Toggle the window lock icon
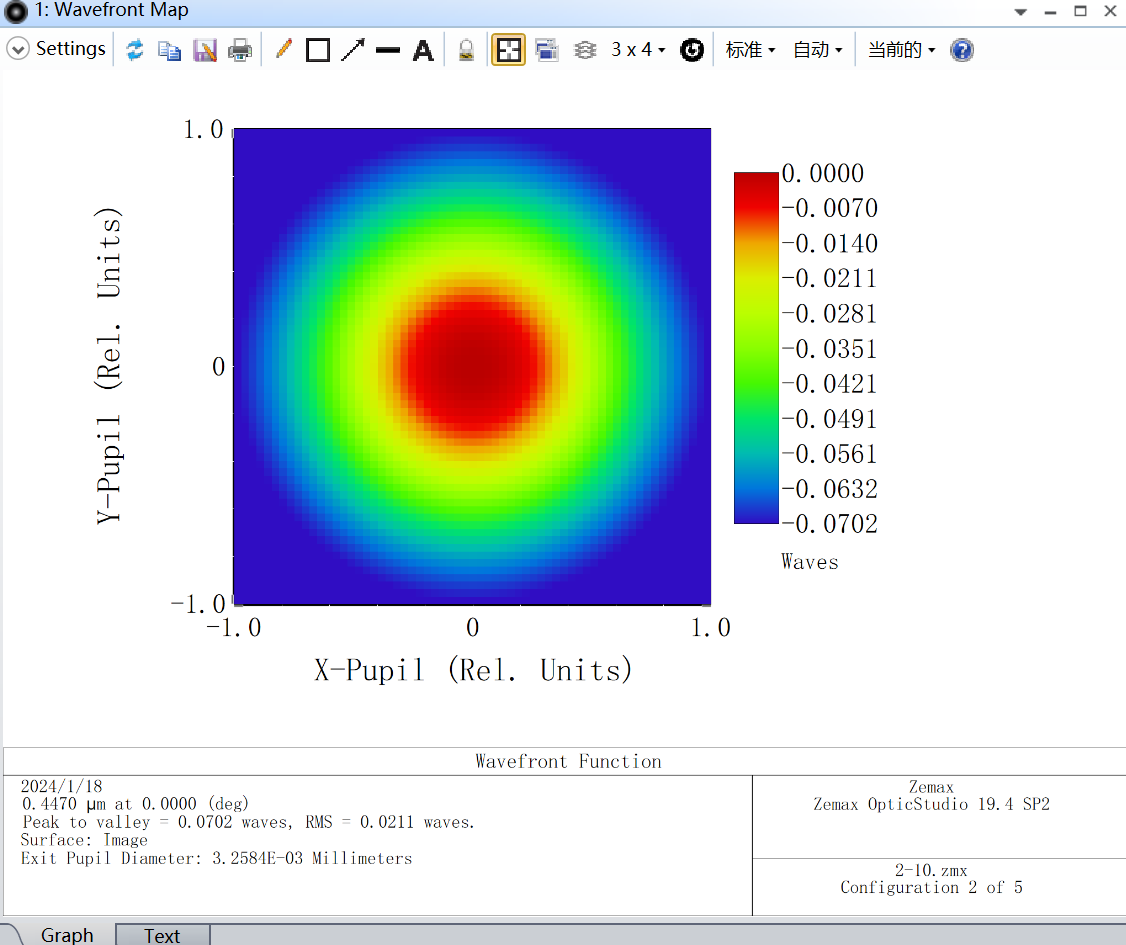 [x=466, y=50]
